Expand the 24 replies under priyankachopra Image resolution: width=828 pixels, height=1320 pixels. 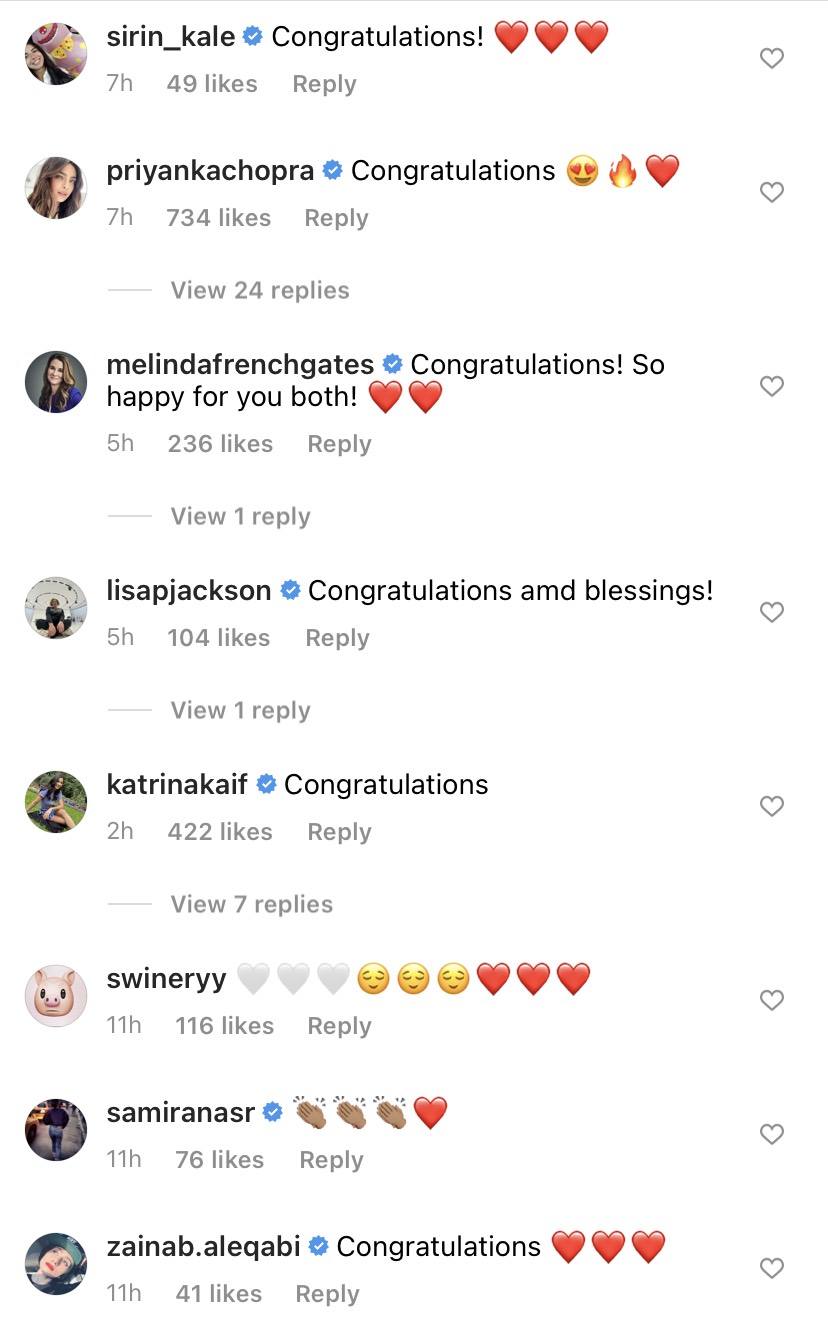coord(259,290)
